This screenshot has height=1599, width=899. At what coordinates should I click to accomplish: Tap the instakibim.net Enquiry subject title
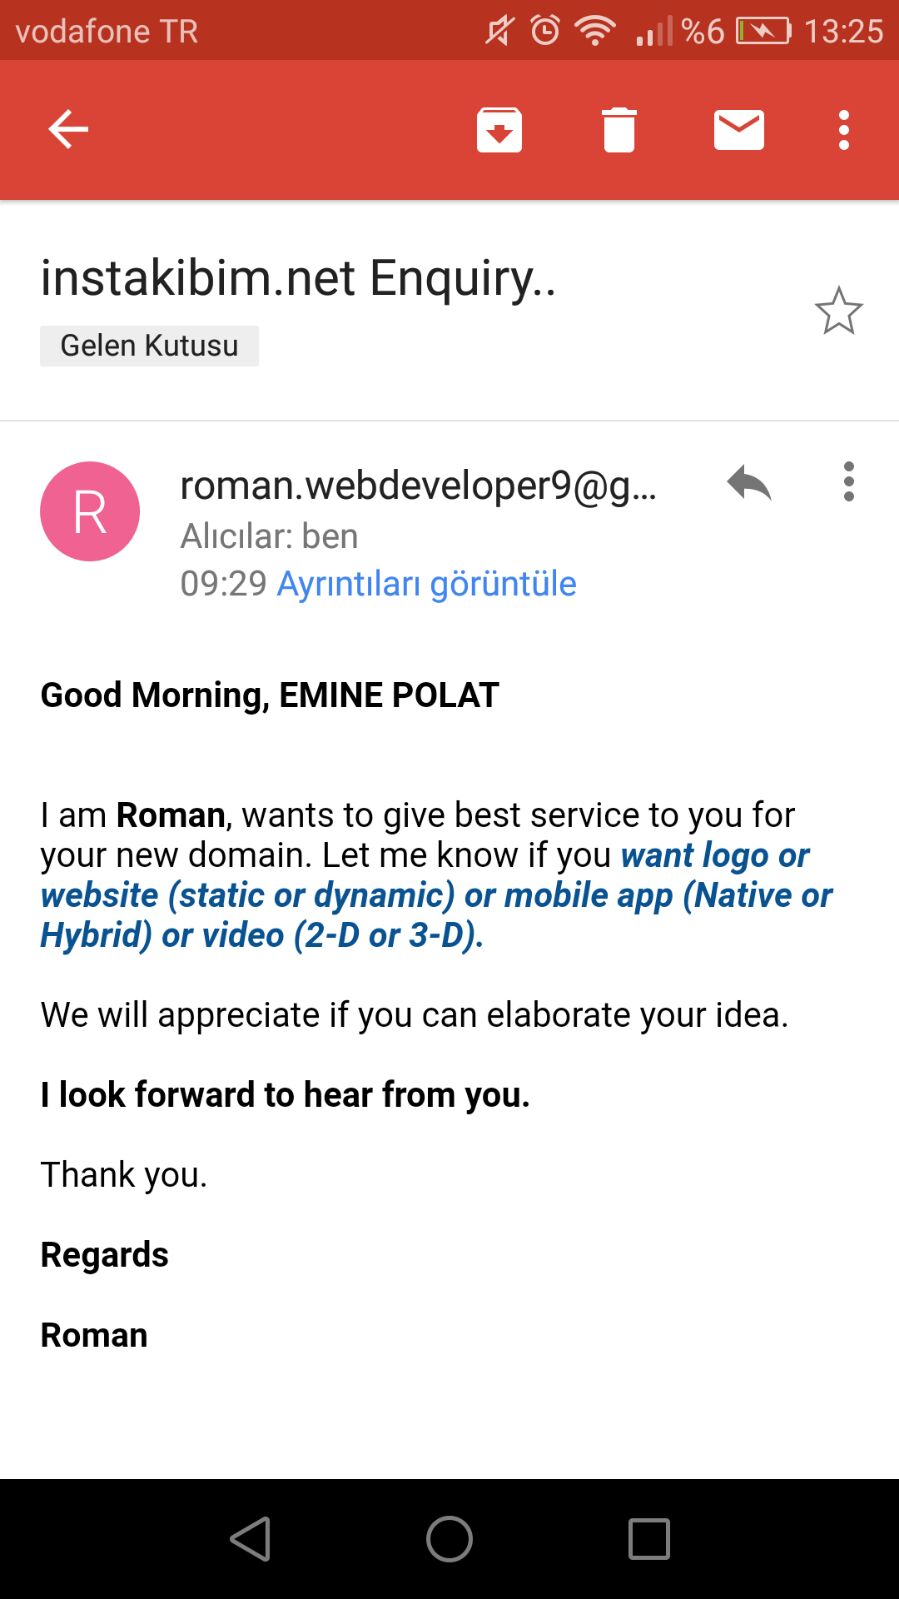coord(298,278)
